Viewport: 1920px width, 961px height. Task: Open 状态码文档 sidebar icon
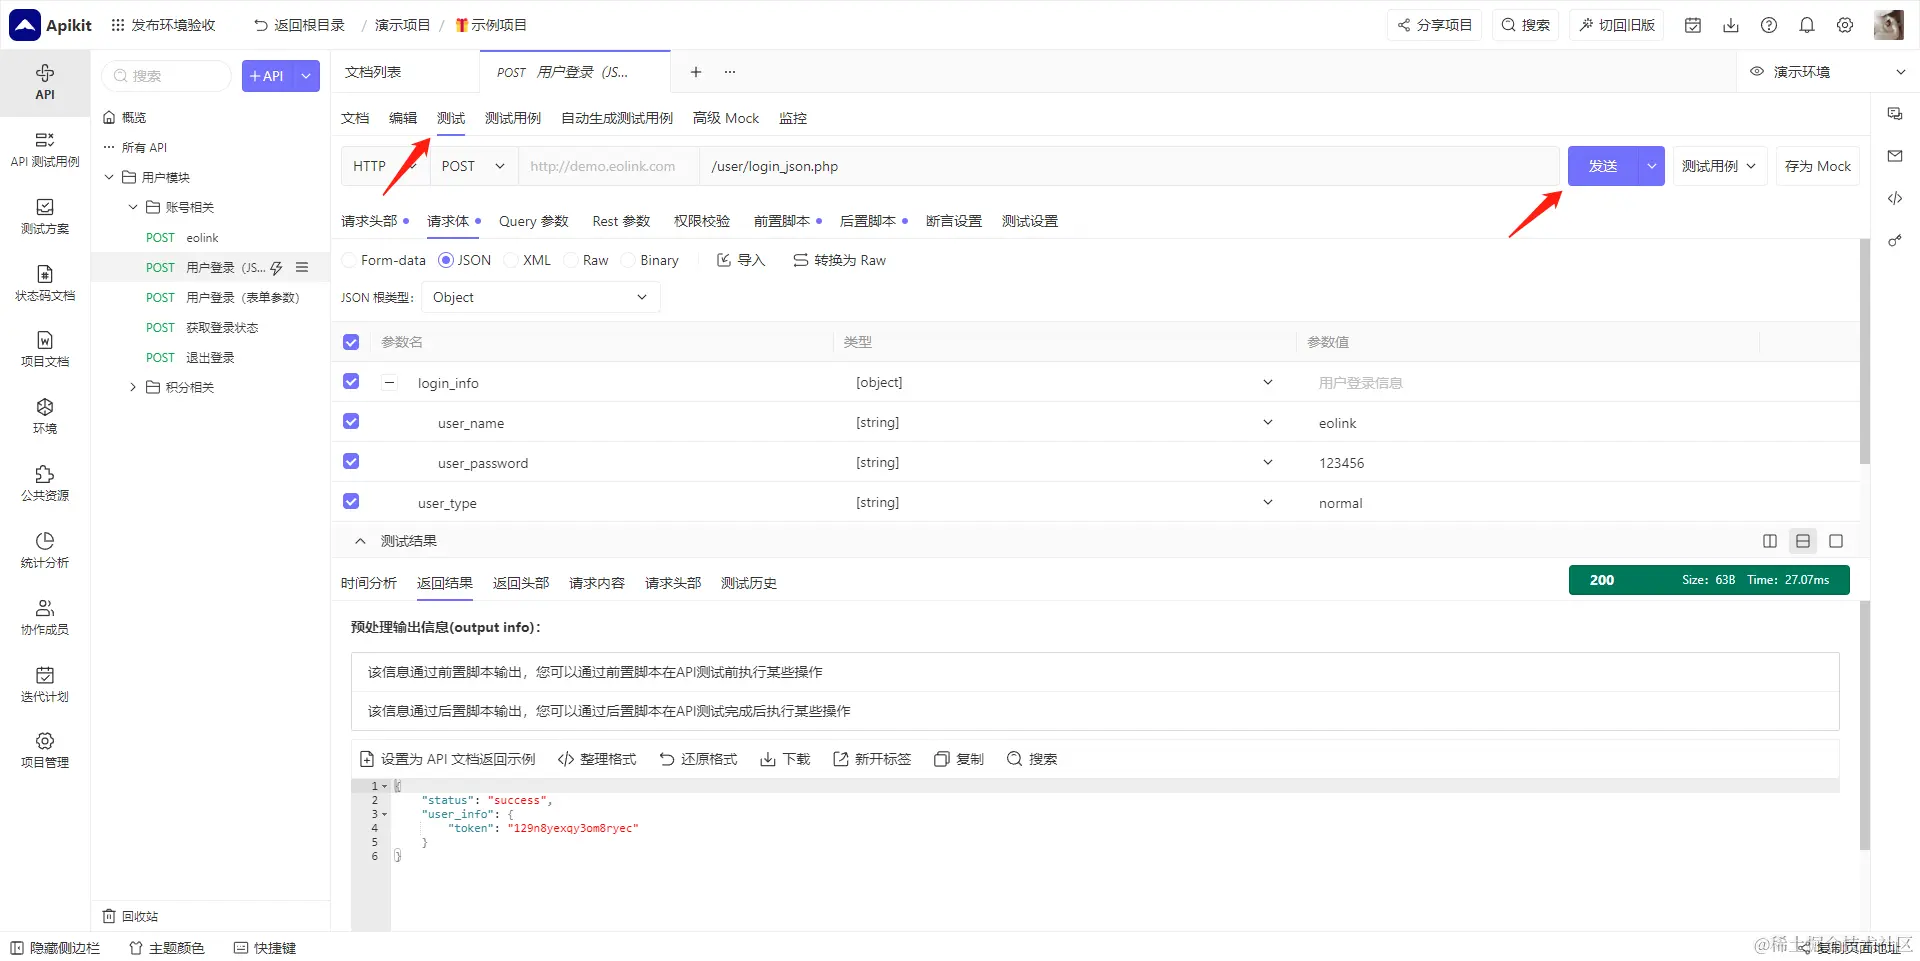pyautogui.click(x=45, y=284)
